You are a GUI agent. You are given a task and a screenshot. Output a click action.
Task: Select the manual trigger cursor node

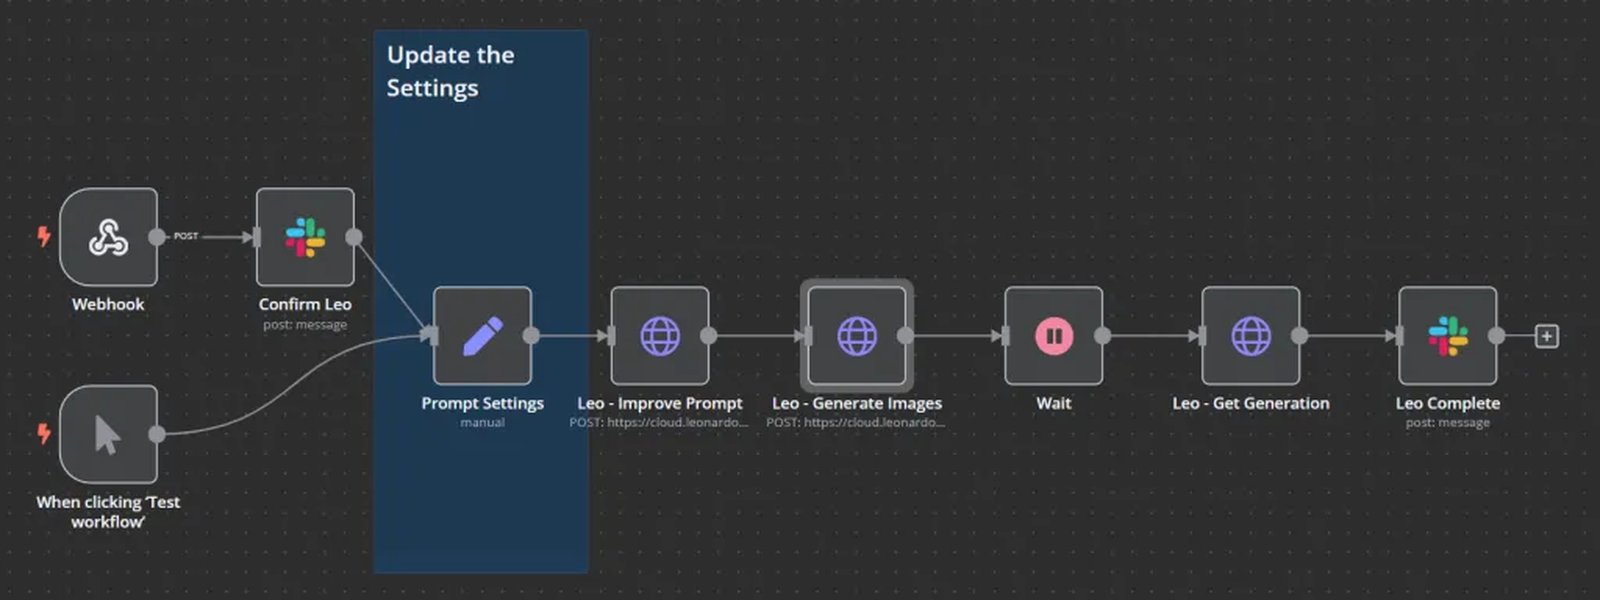pos(108,434)
